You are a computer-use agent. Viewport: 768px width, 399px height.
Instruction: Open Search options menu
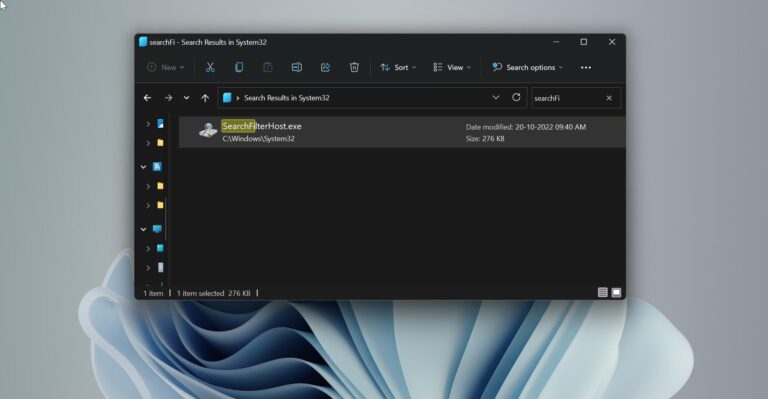tap(528, 68)
